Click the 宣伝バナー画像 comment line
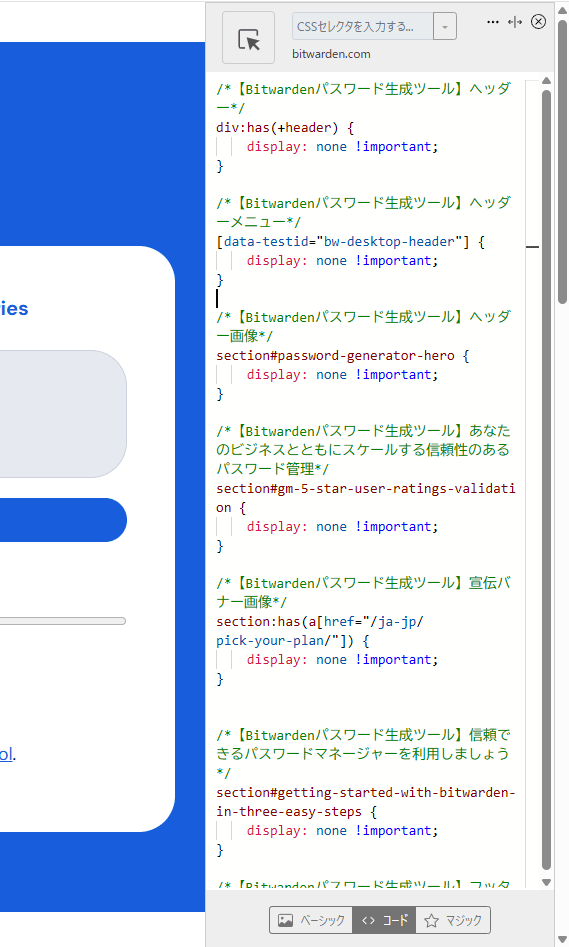The height and width of the screenshot is (947, 569). [363, 592]
